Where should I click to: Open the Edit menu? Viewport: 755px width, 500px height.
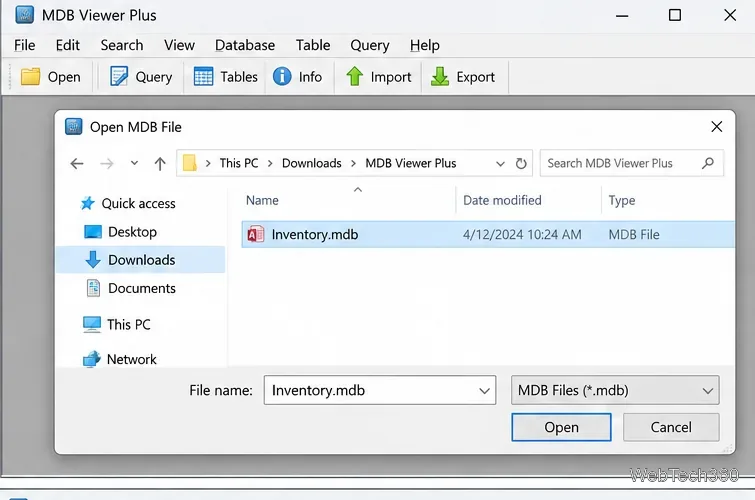click(x=67, y=45)
